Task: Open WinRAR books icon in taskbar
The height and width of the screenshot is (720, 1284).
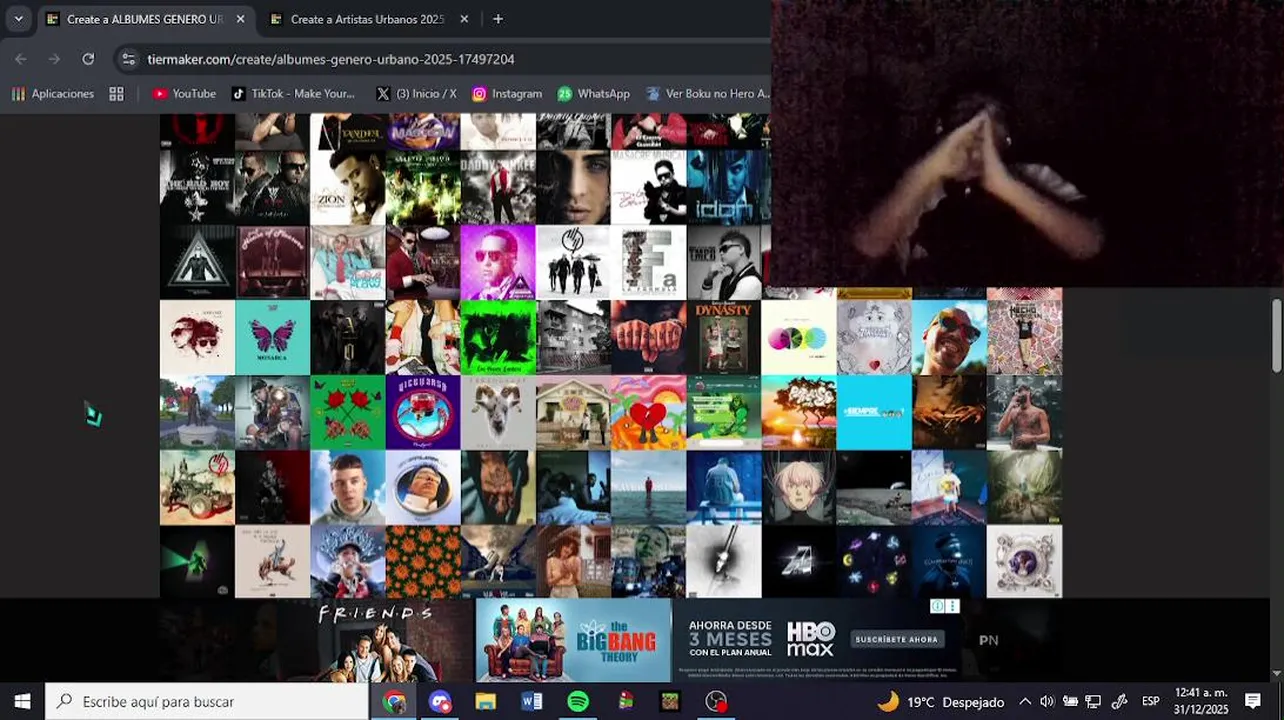Action: 625,701
